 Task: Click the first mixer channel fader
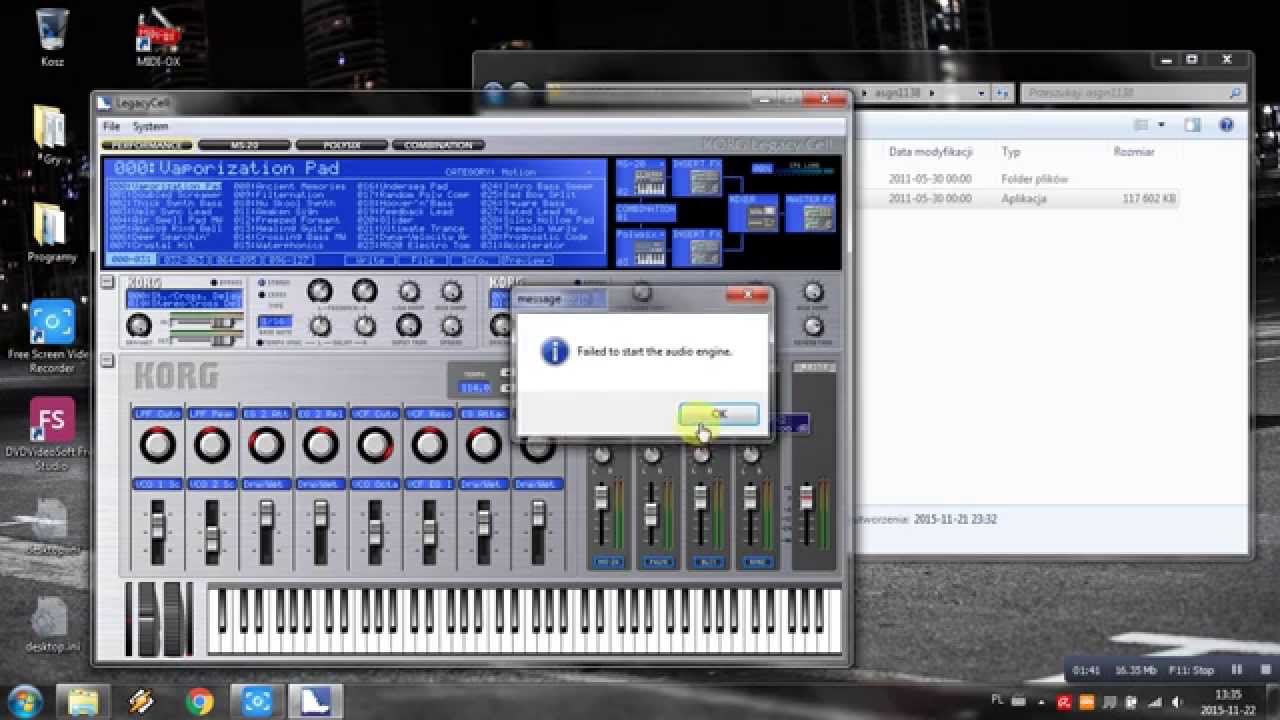602,498
